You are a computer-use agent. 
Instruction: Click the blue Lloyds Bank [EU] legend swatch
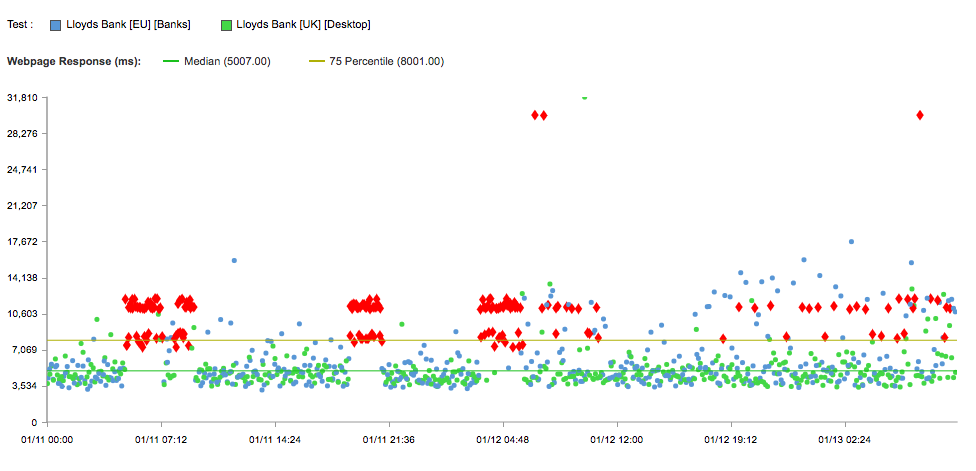pyautogui.click(x=55, y=25)
